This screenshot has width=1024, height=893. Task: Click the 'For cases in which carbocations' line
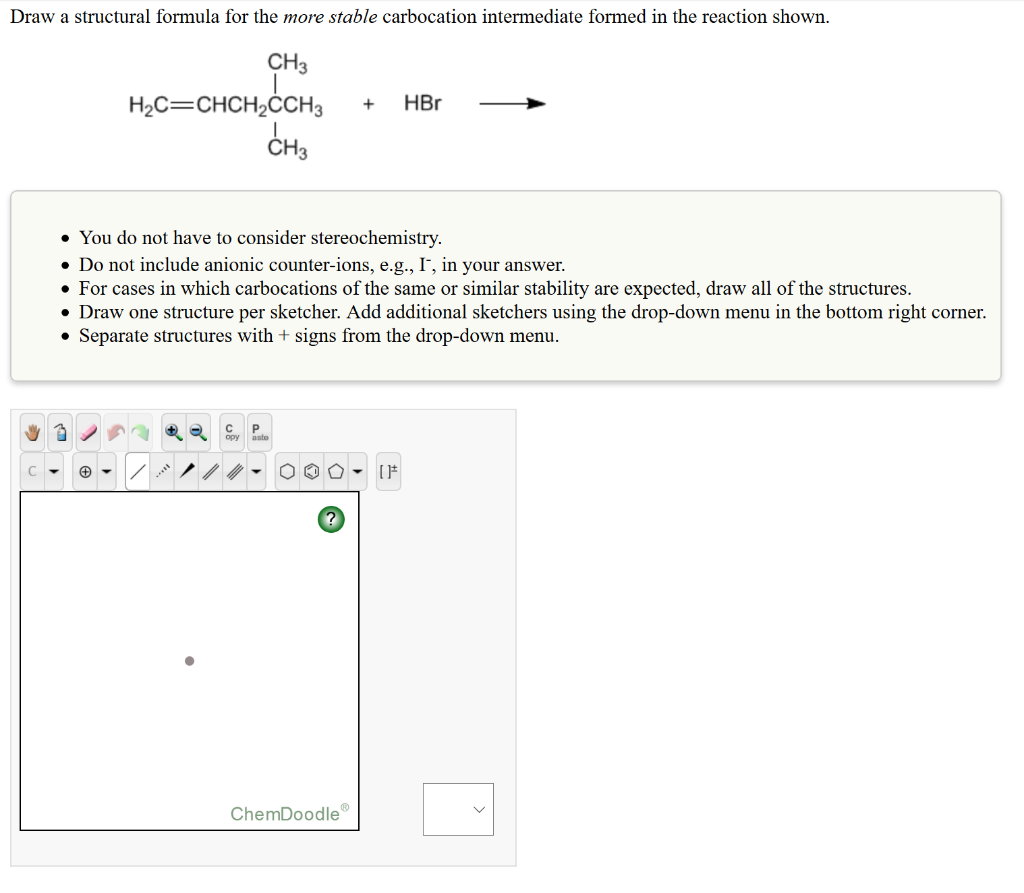[x=495, y=288]
